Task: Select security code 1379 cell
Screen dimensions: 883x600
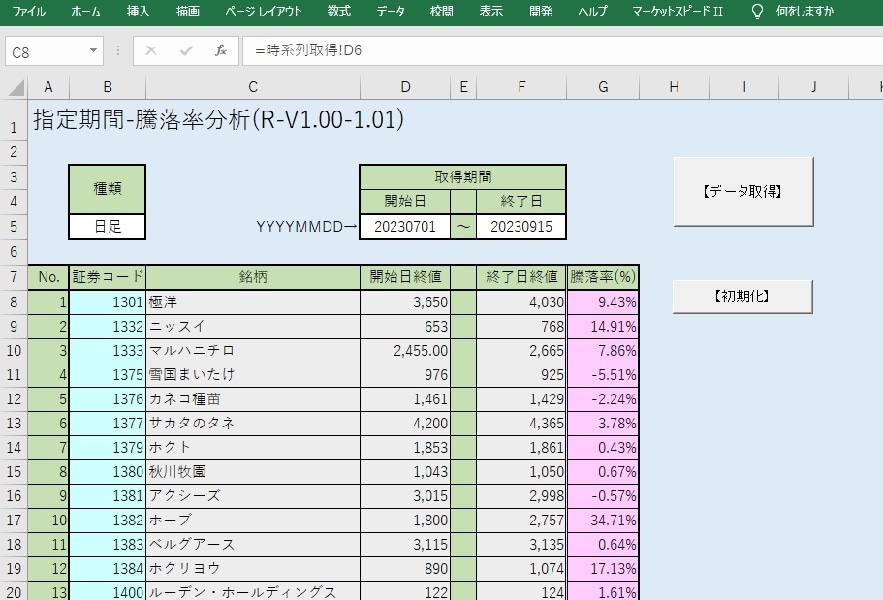Action: [107, 447]
